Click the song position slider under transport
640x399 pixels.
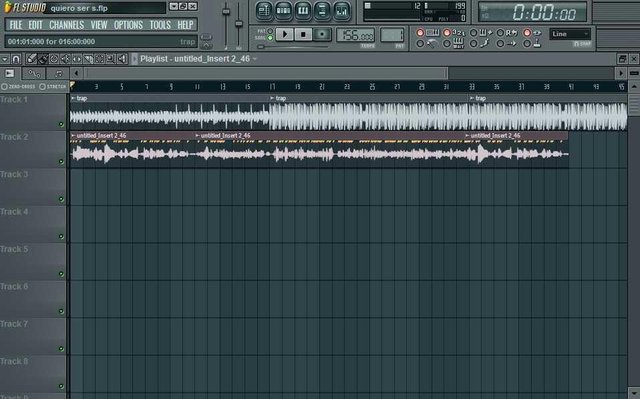coord(261,47)
